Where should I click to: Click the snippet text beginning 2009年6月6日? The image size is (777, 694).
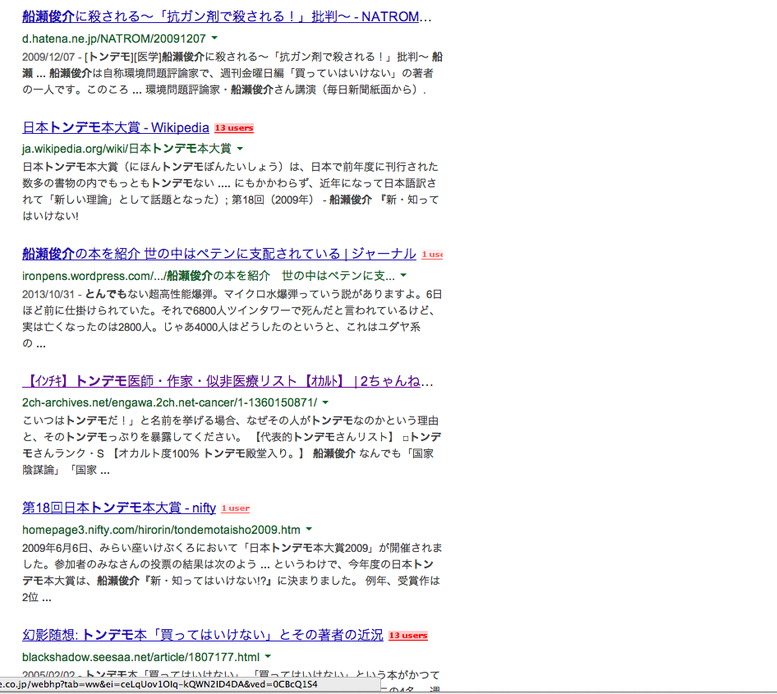click(x=232, y=572)
